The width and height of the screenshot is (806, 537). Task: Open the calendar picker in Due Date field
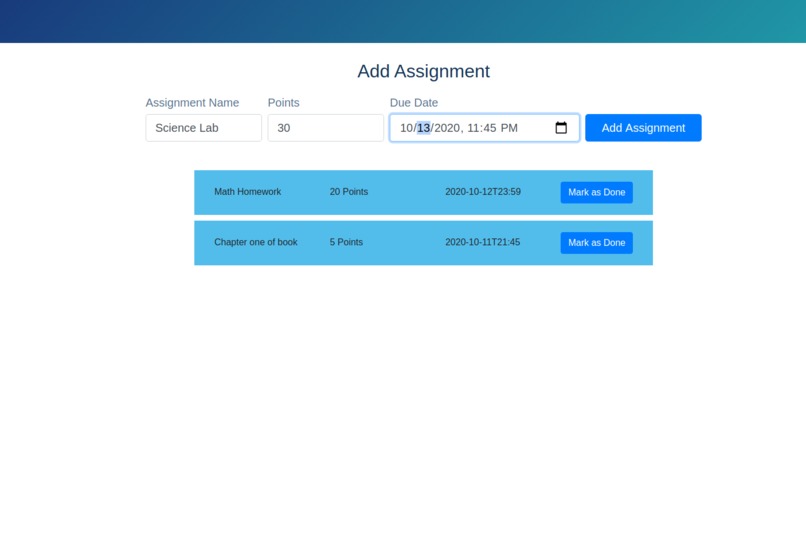click(561, 127)
